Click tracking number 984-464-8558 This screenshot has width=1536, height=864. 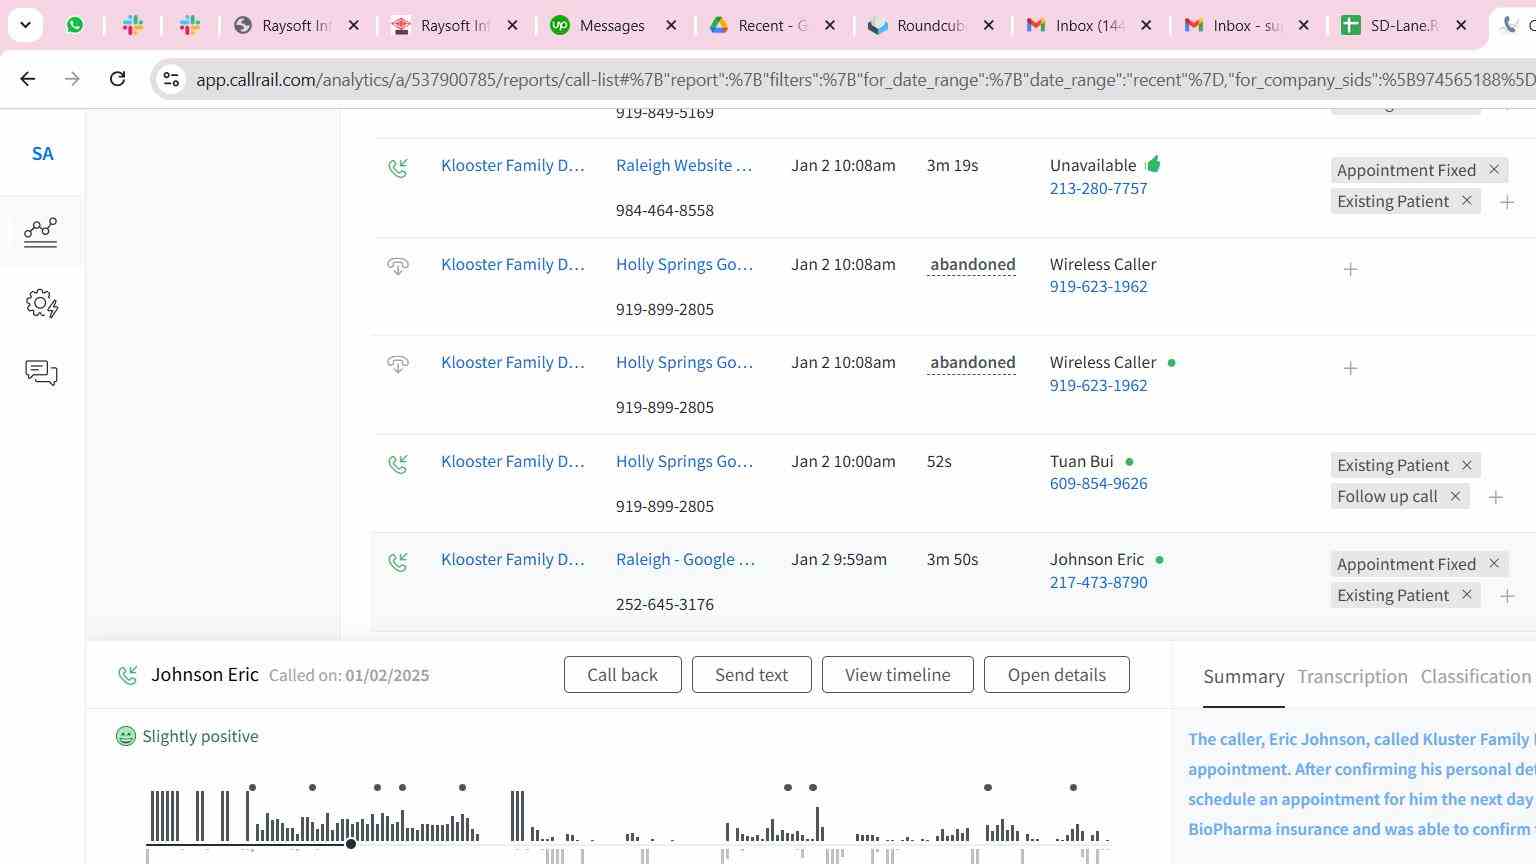[x=665, y=210]
